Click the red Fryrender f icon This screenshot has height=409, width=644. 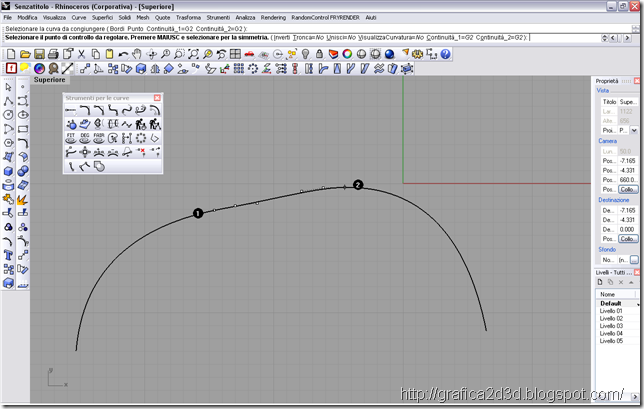tap(11, 68)
